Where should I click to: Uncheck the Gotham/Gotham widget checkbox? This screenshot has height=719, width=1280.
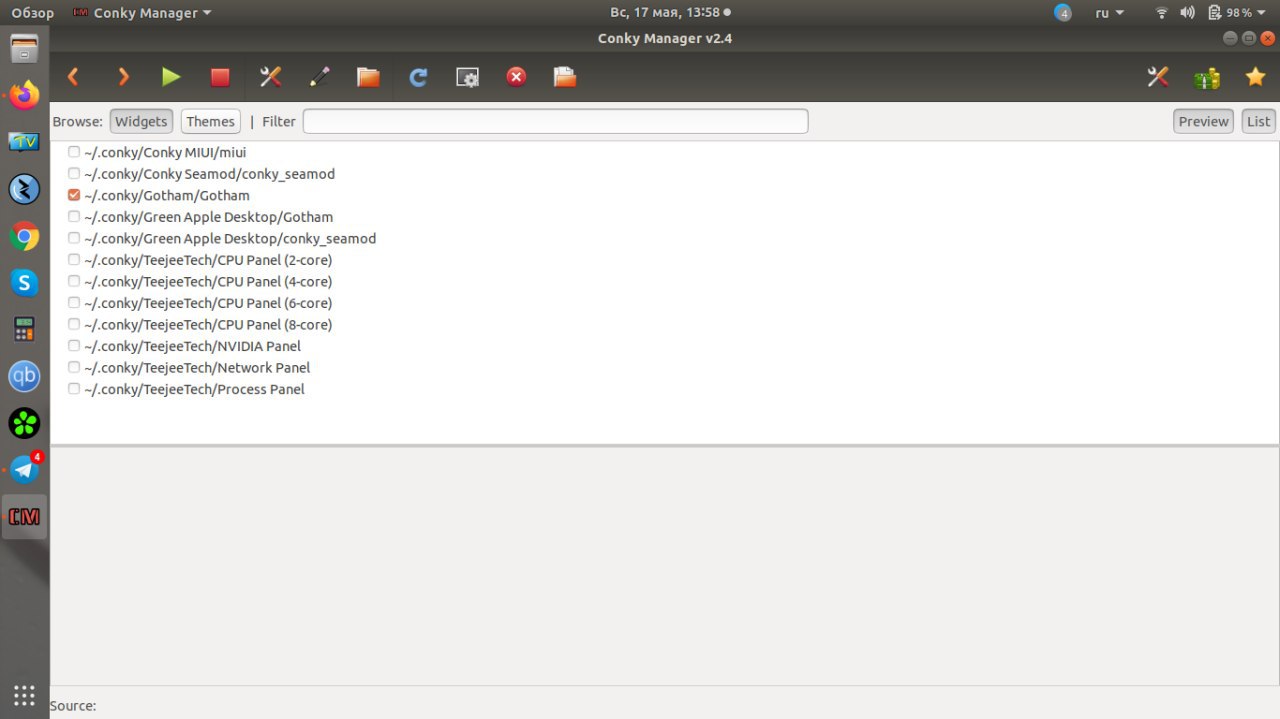click(x=74, y=195)
